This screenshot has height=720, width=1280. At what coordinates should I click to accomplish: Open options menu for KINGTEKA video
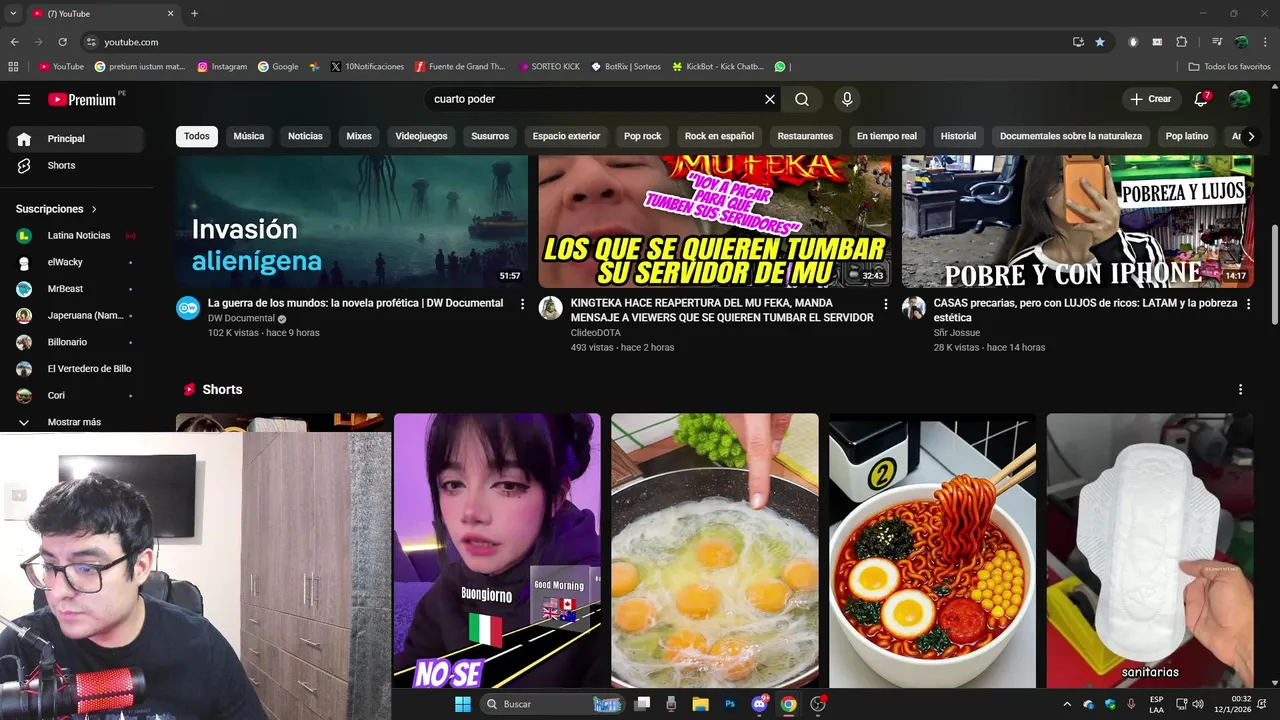pyautogui.click(x=885, y=304)
